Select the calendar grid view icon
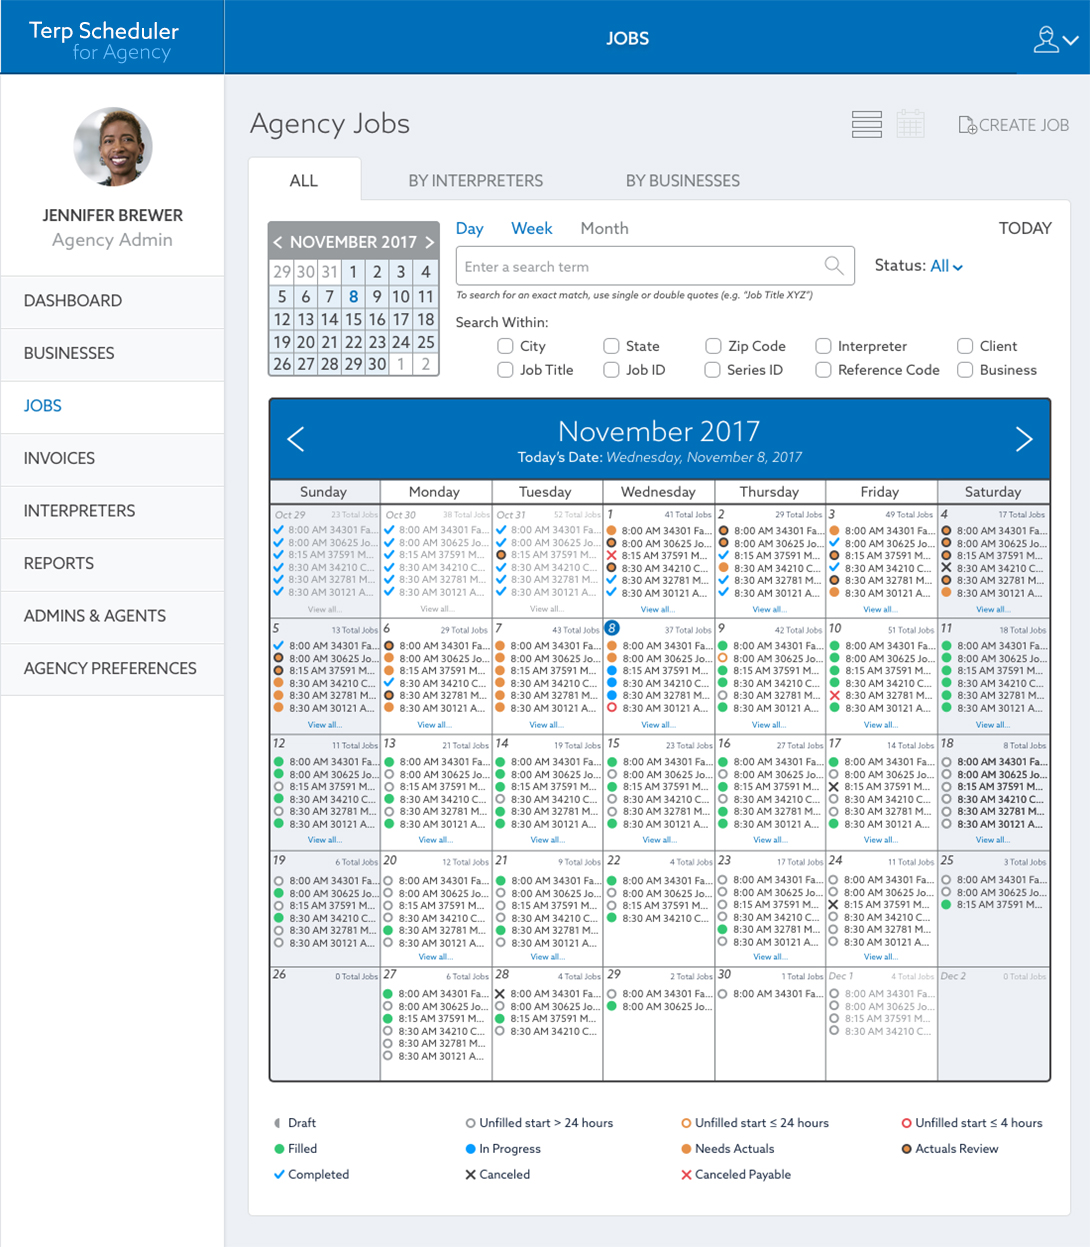Screen dimensions: 1090x1247 coord(910,123)
